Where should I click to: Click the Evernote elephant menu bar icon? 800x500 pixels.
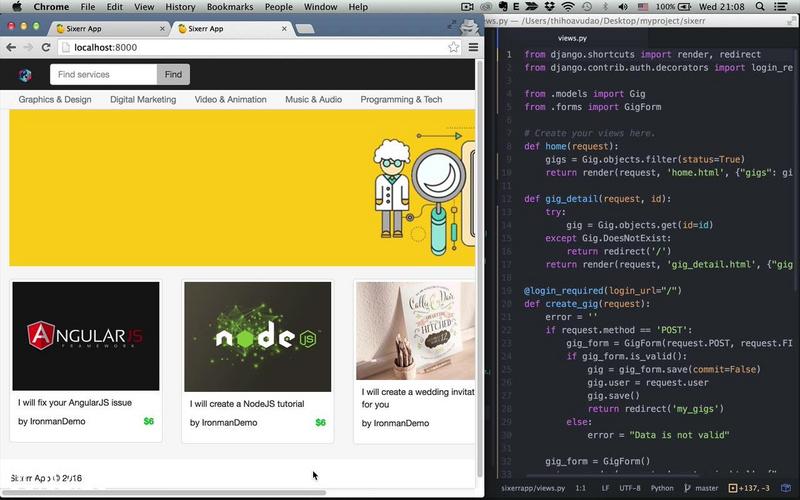pyautogui.click(x=504, y=7)
